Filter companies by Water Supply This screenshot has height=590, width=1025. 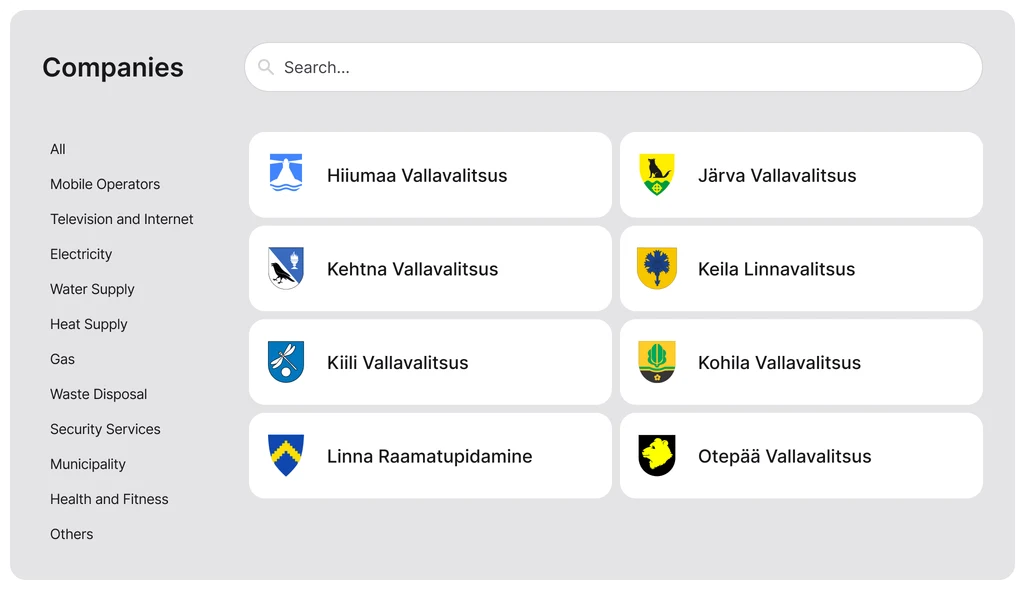click(92, 289)
